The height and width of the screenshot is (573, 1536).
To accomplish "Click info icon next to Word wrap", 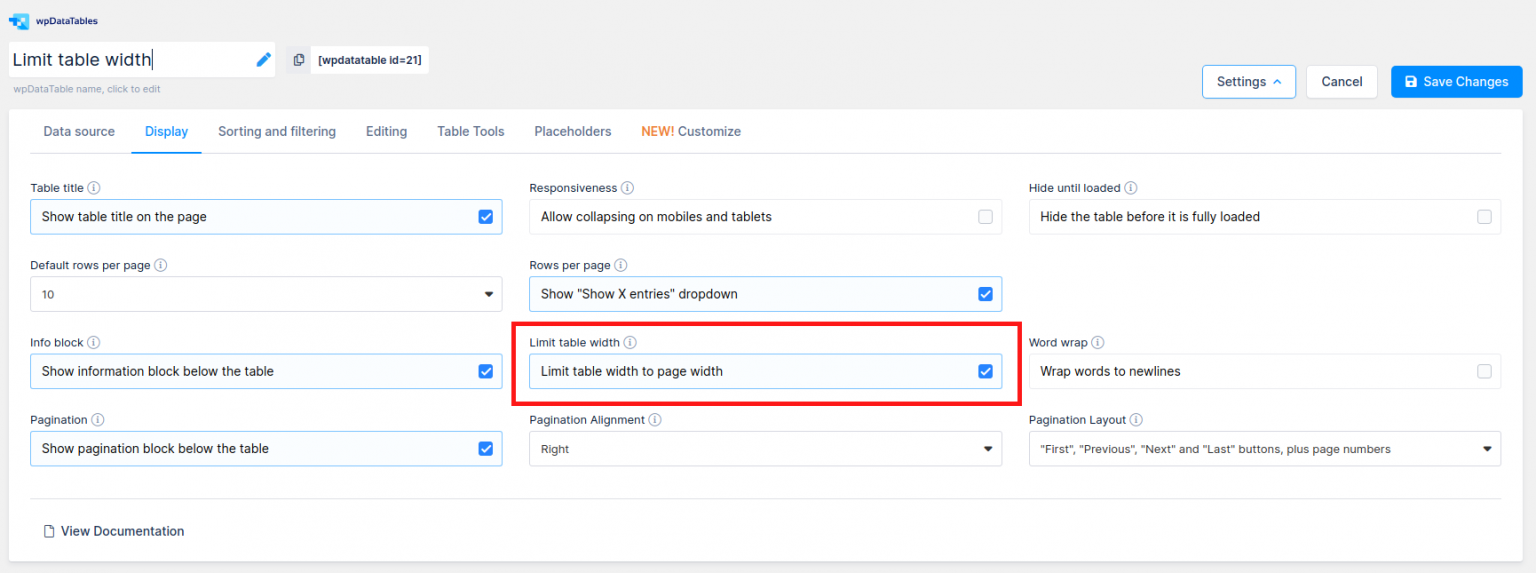I will [1097, 343].
